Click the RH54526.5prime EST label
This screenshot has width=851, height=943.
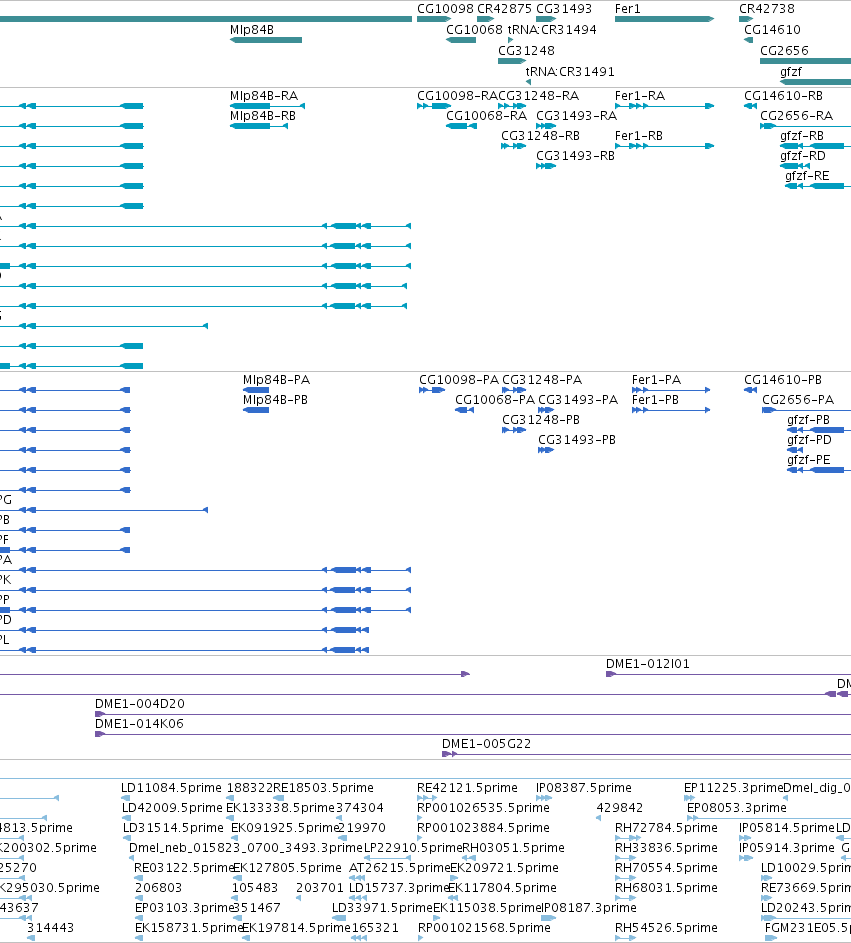[666, 927]
